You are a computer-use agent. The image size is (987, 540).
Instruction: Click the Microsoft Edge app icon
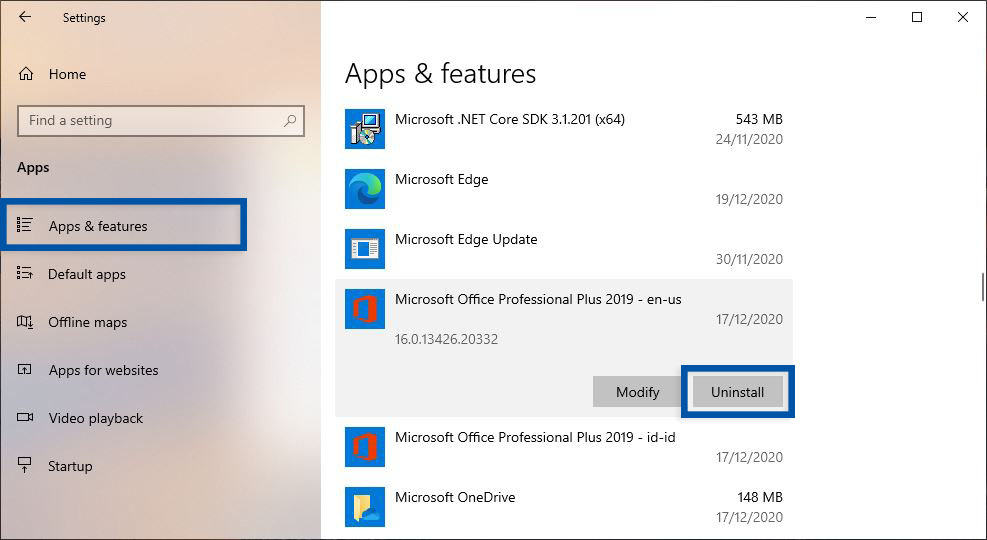(364, 189)
